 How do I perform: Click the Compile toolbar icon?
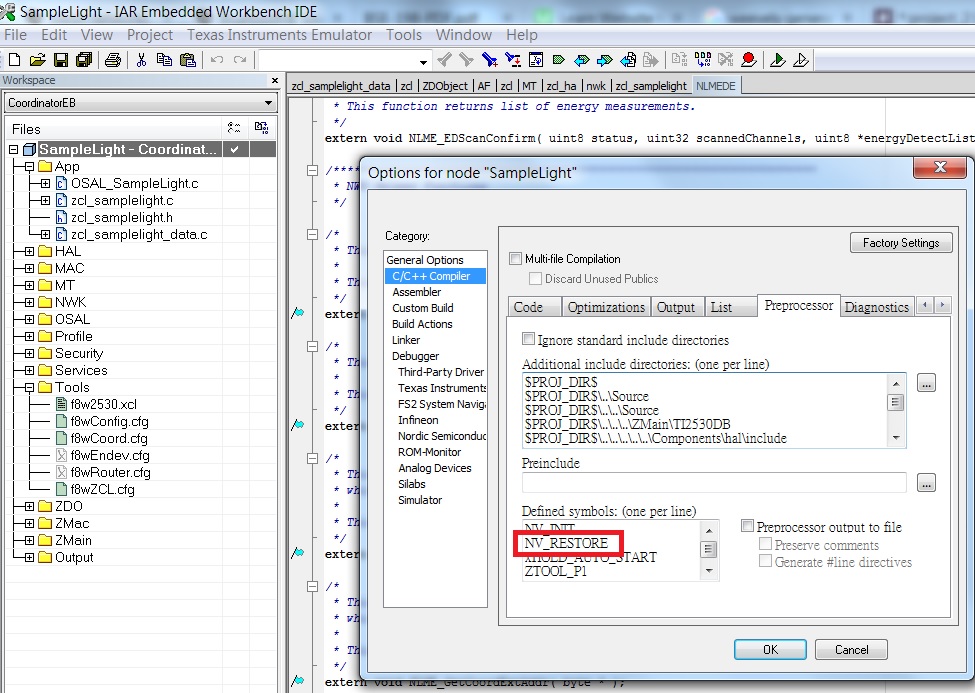point(679,60)
